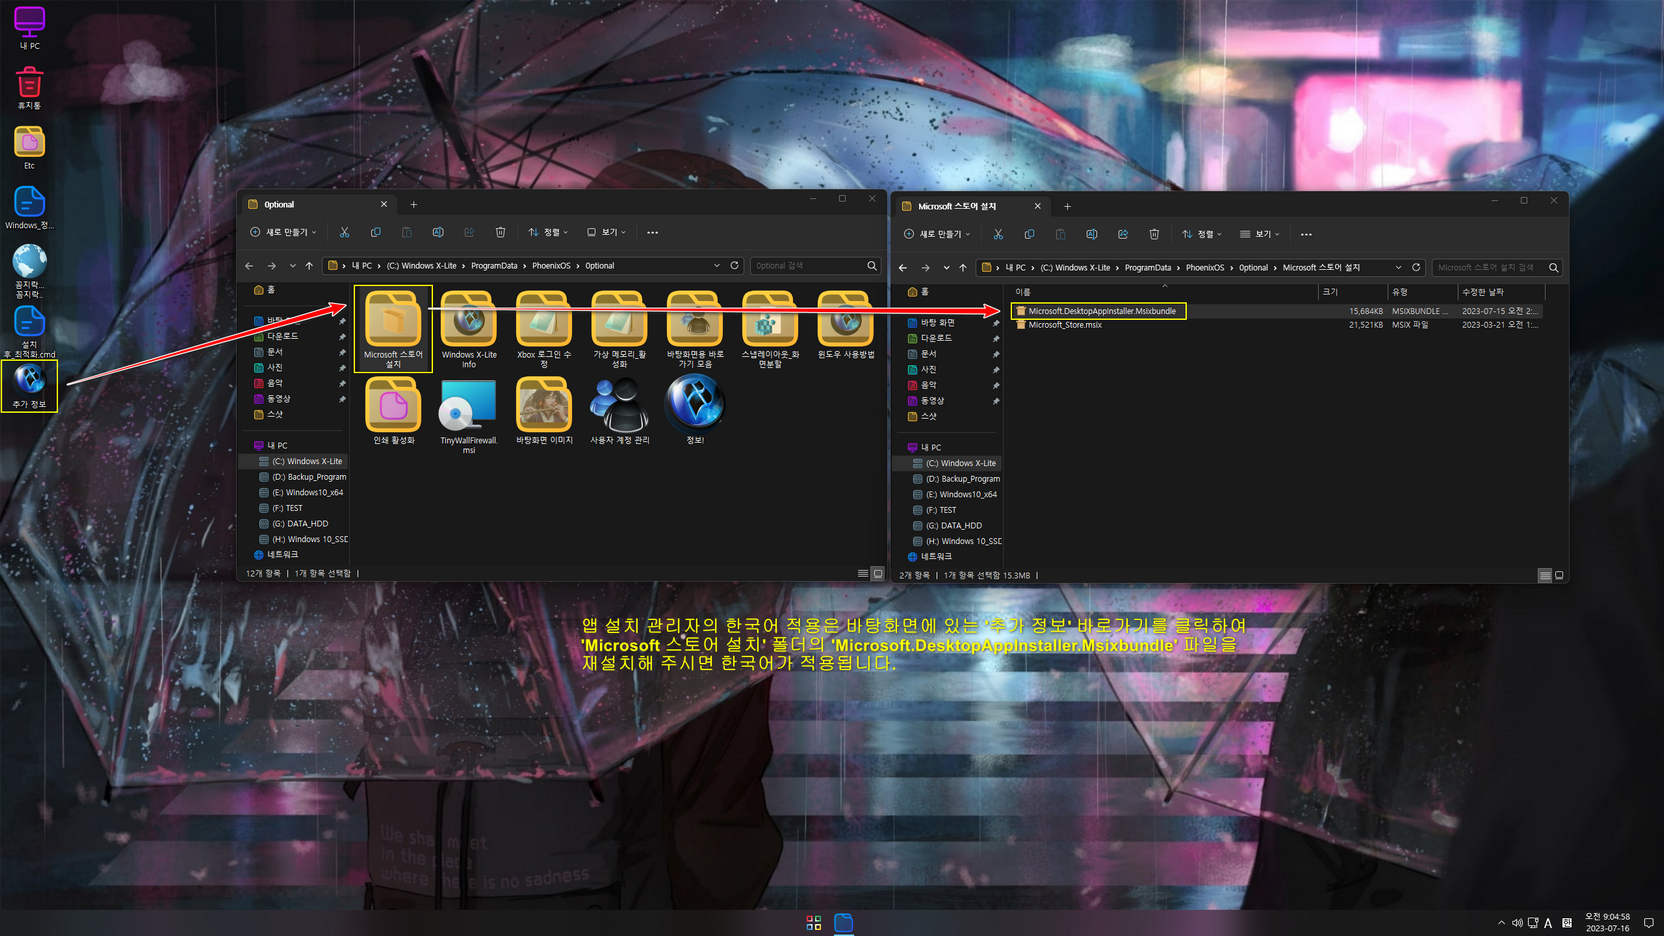Click Optional breadcrumb in Microsoft 스토어 설치 window
The width and height of the screenshot is (1664, 936).
pyautogui.click(x=1253, y=268)
